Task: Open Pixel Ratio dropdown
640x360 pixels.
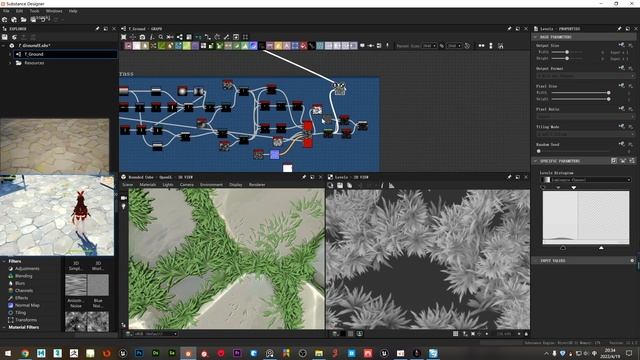Action: pyautogui.click(x=585, y=116)
